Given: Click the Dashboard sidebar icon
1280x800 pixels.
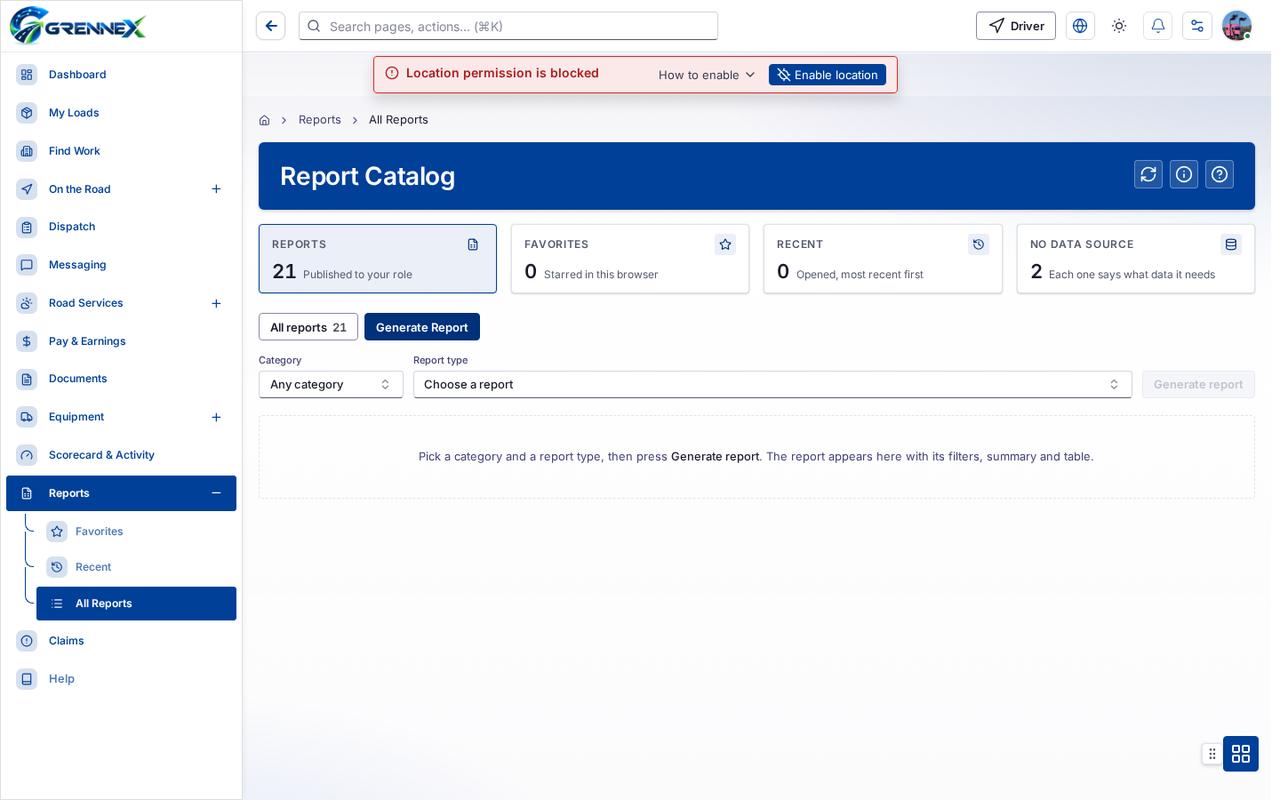Looking at the screenshot, I should coord(27,75).
